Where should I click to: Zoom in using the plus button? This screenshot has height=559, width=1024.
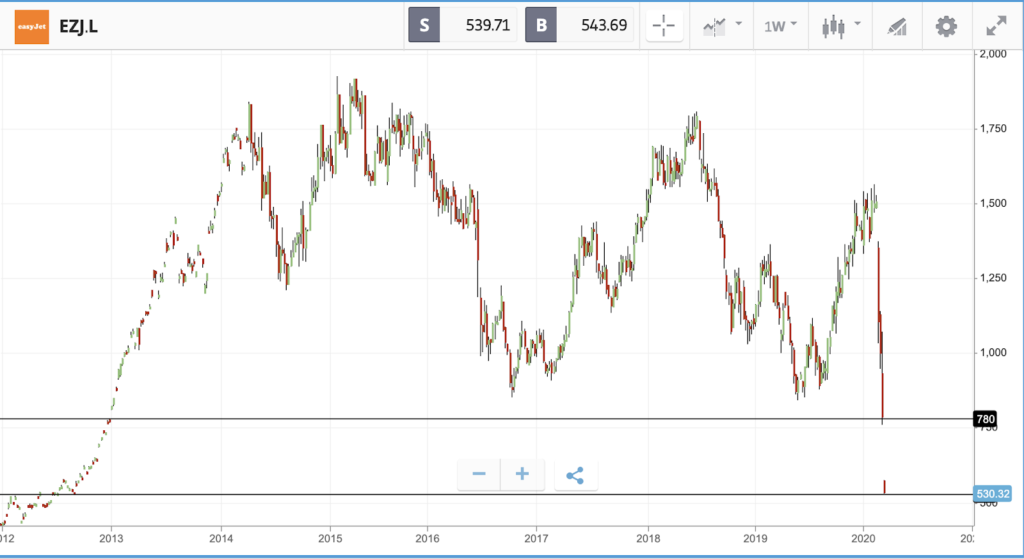pos(521,474)
